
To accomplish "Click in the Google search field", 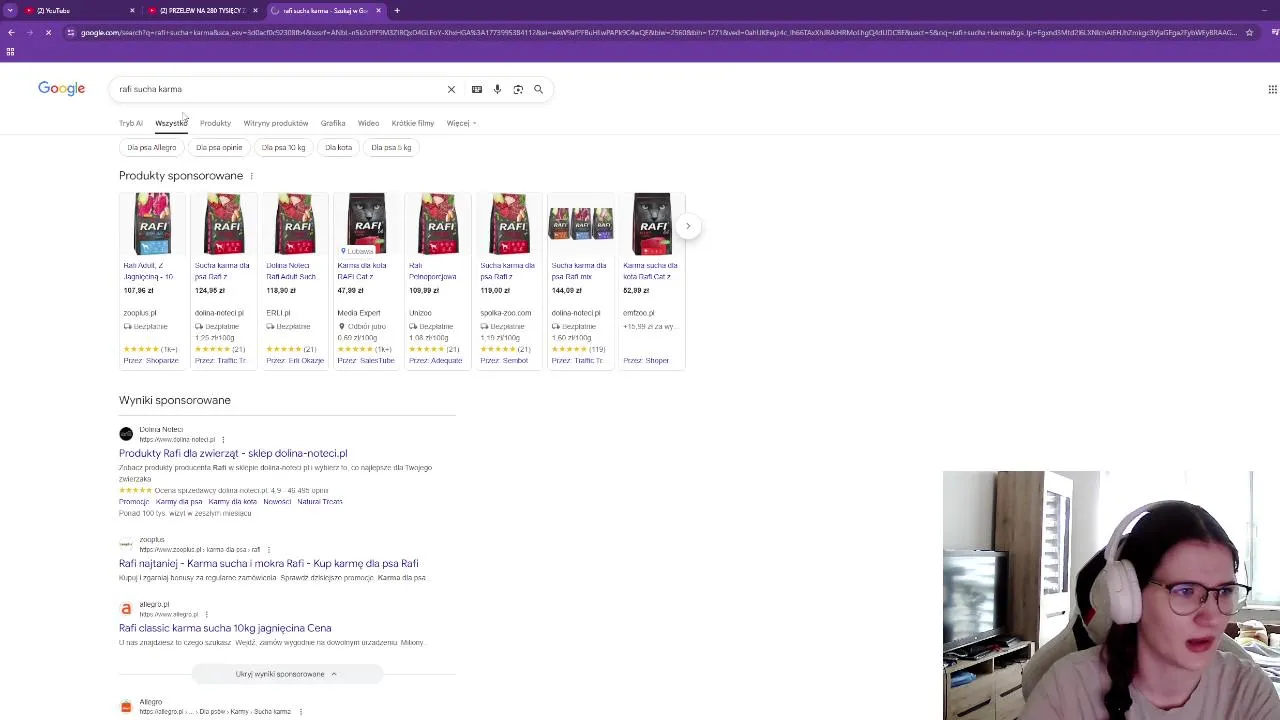I will (280, 89).
